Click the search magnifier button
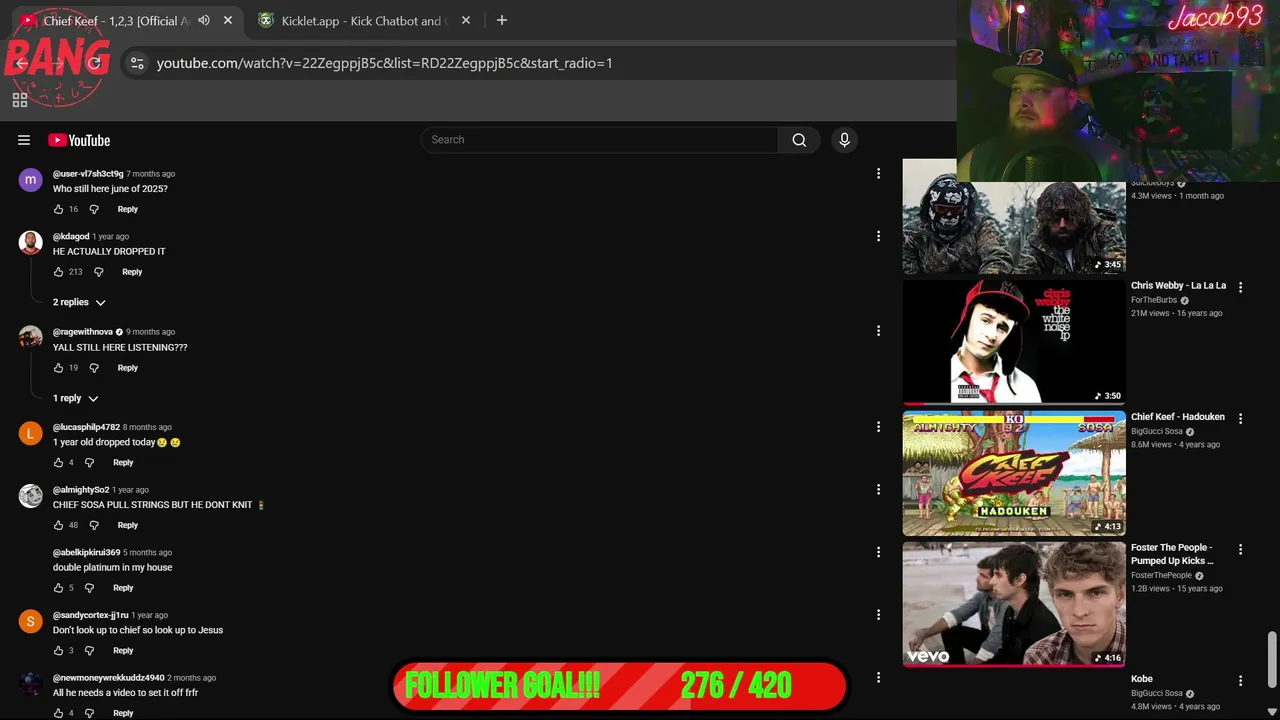The image size is (1280, 720). click(799, 140)
